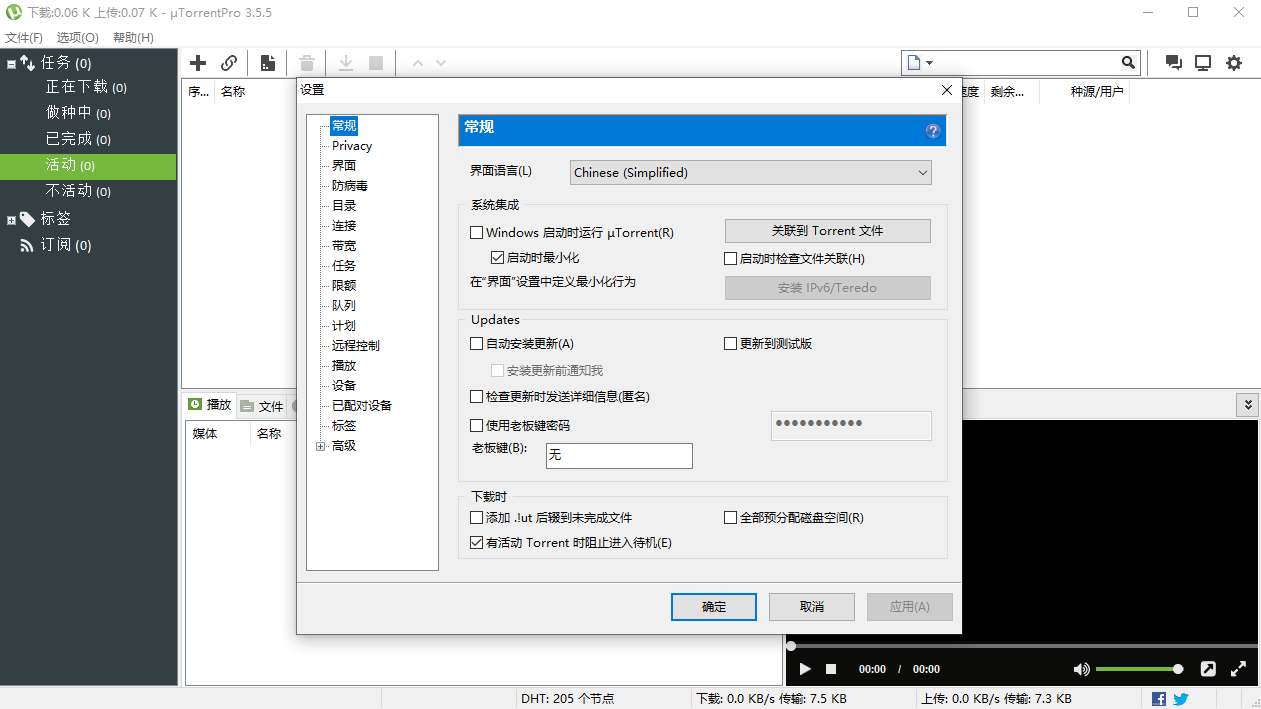Enable Windows 启动时运行 µTorrent checkbox
This screenshot has height=709, width=1261.
[476, 232]
